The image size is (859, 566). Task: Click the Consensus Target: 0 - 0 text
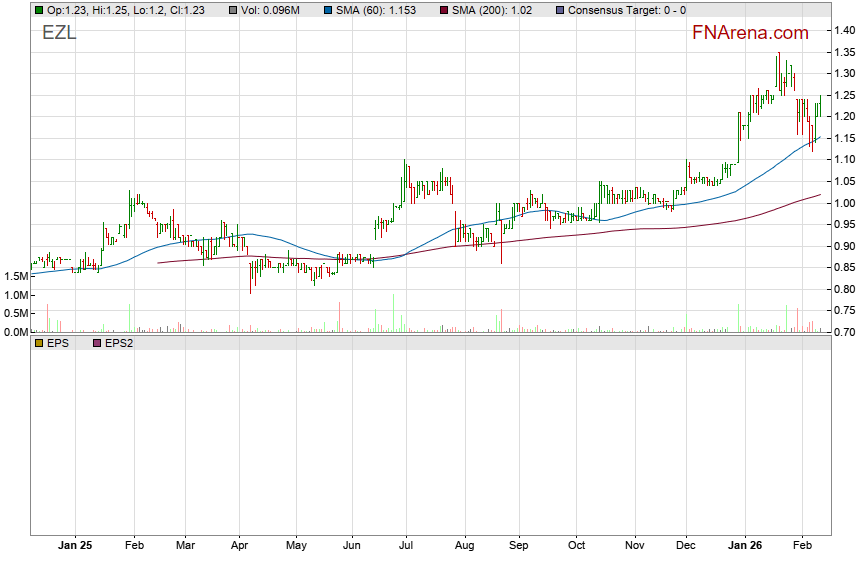point(627,9)
